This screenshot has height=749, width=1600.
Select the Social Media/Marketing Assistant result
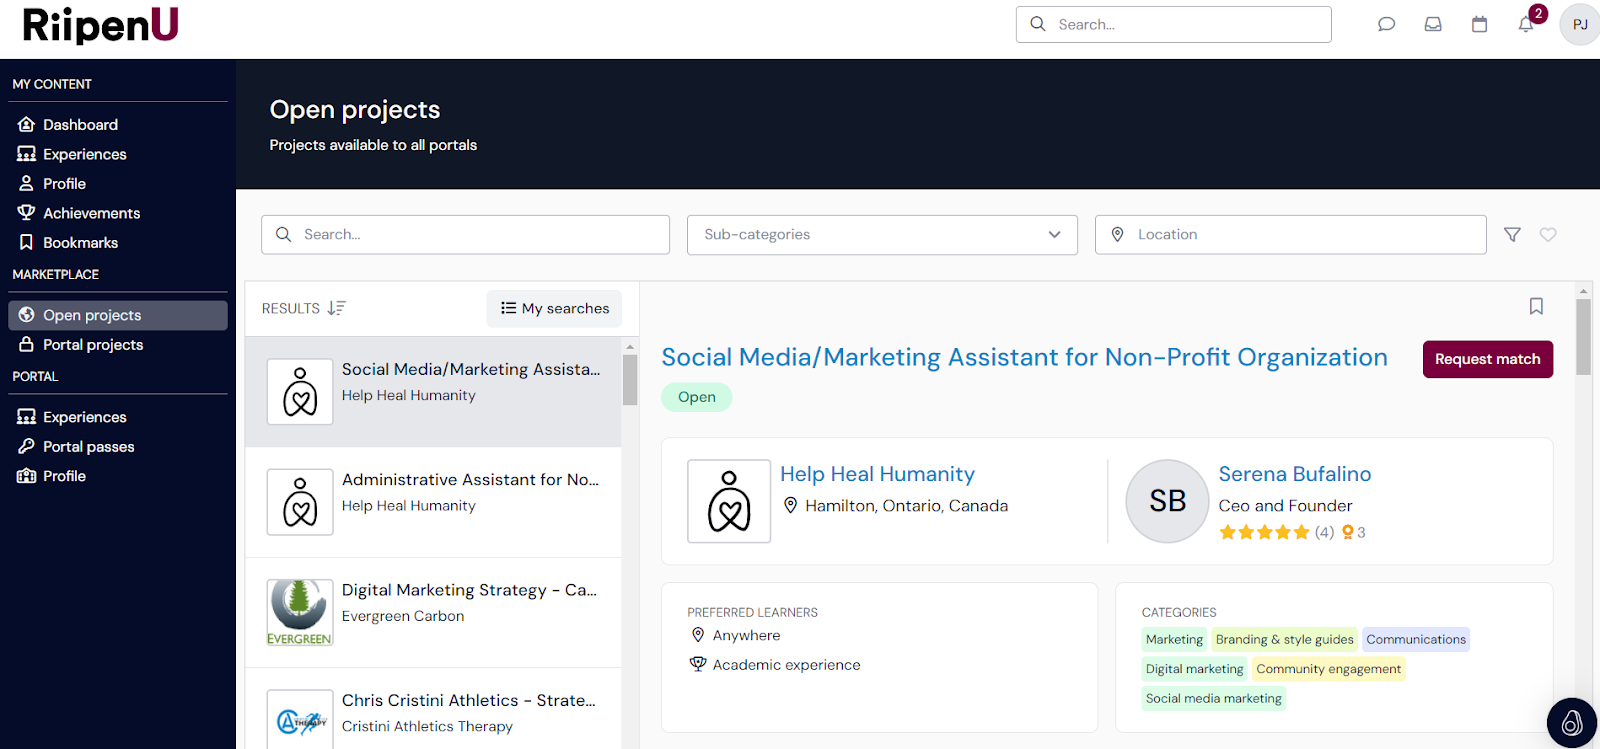pyautogui.click(x=433, y=392)
